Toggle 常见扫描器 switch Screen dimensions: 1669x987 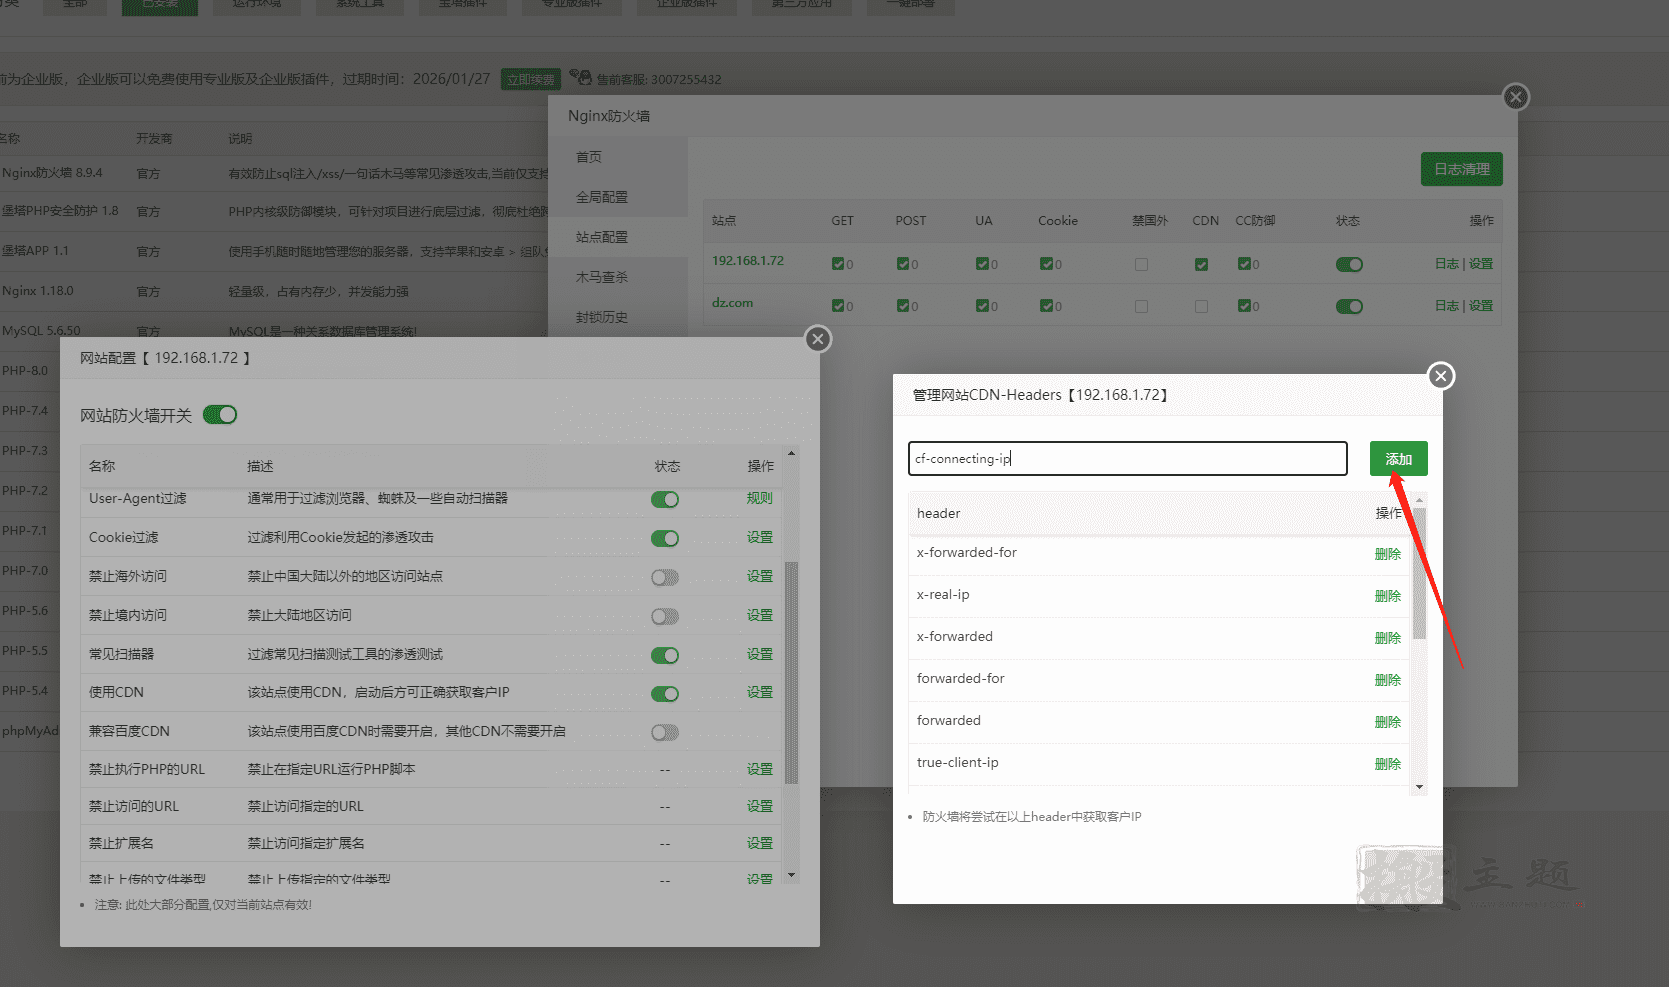[665, 655]
